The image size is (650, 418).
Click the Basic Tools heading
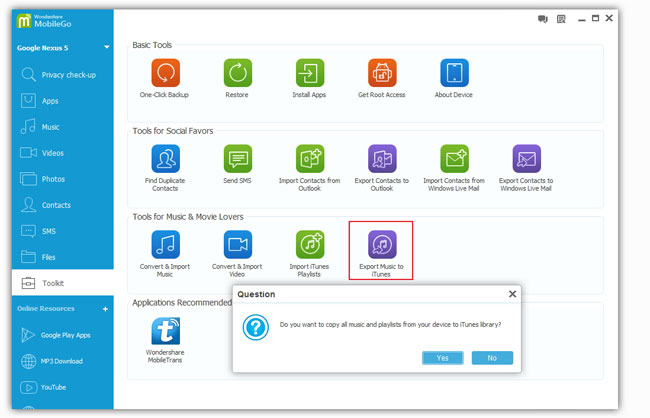(x=152, y=45)
